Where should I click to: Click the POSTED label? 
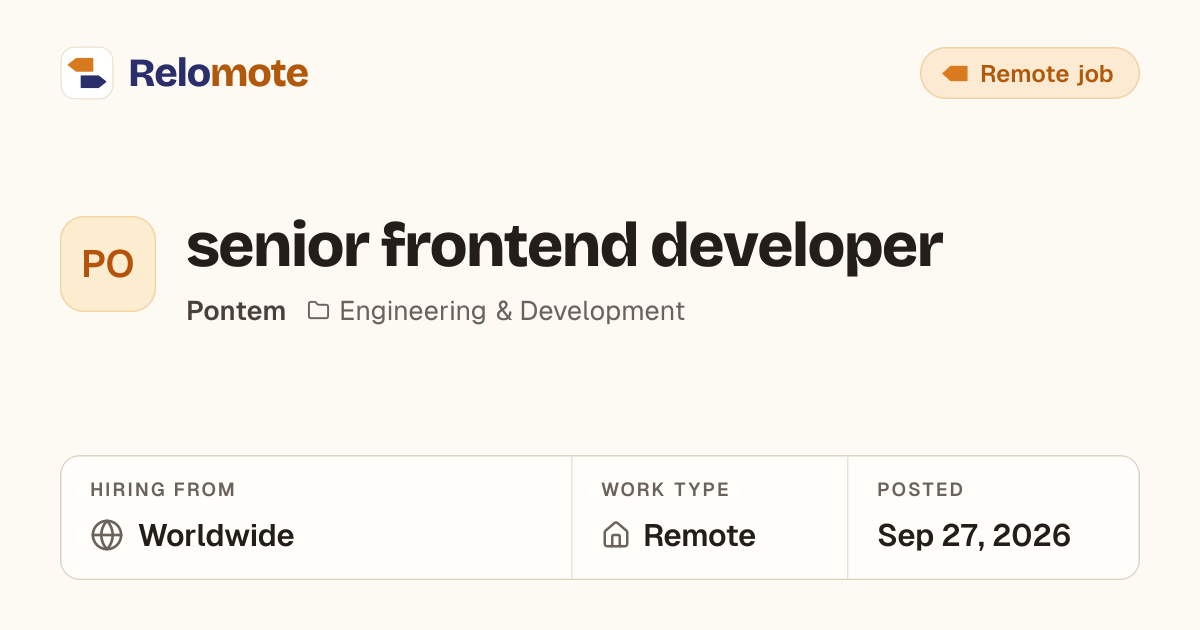920,490
